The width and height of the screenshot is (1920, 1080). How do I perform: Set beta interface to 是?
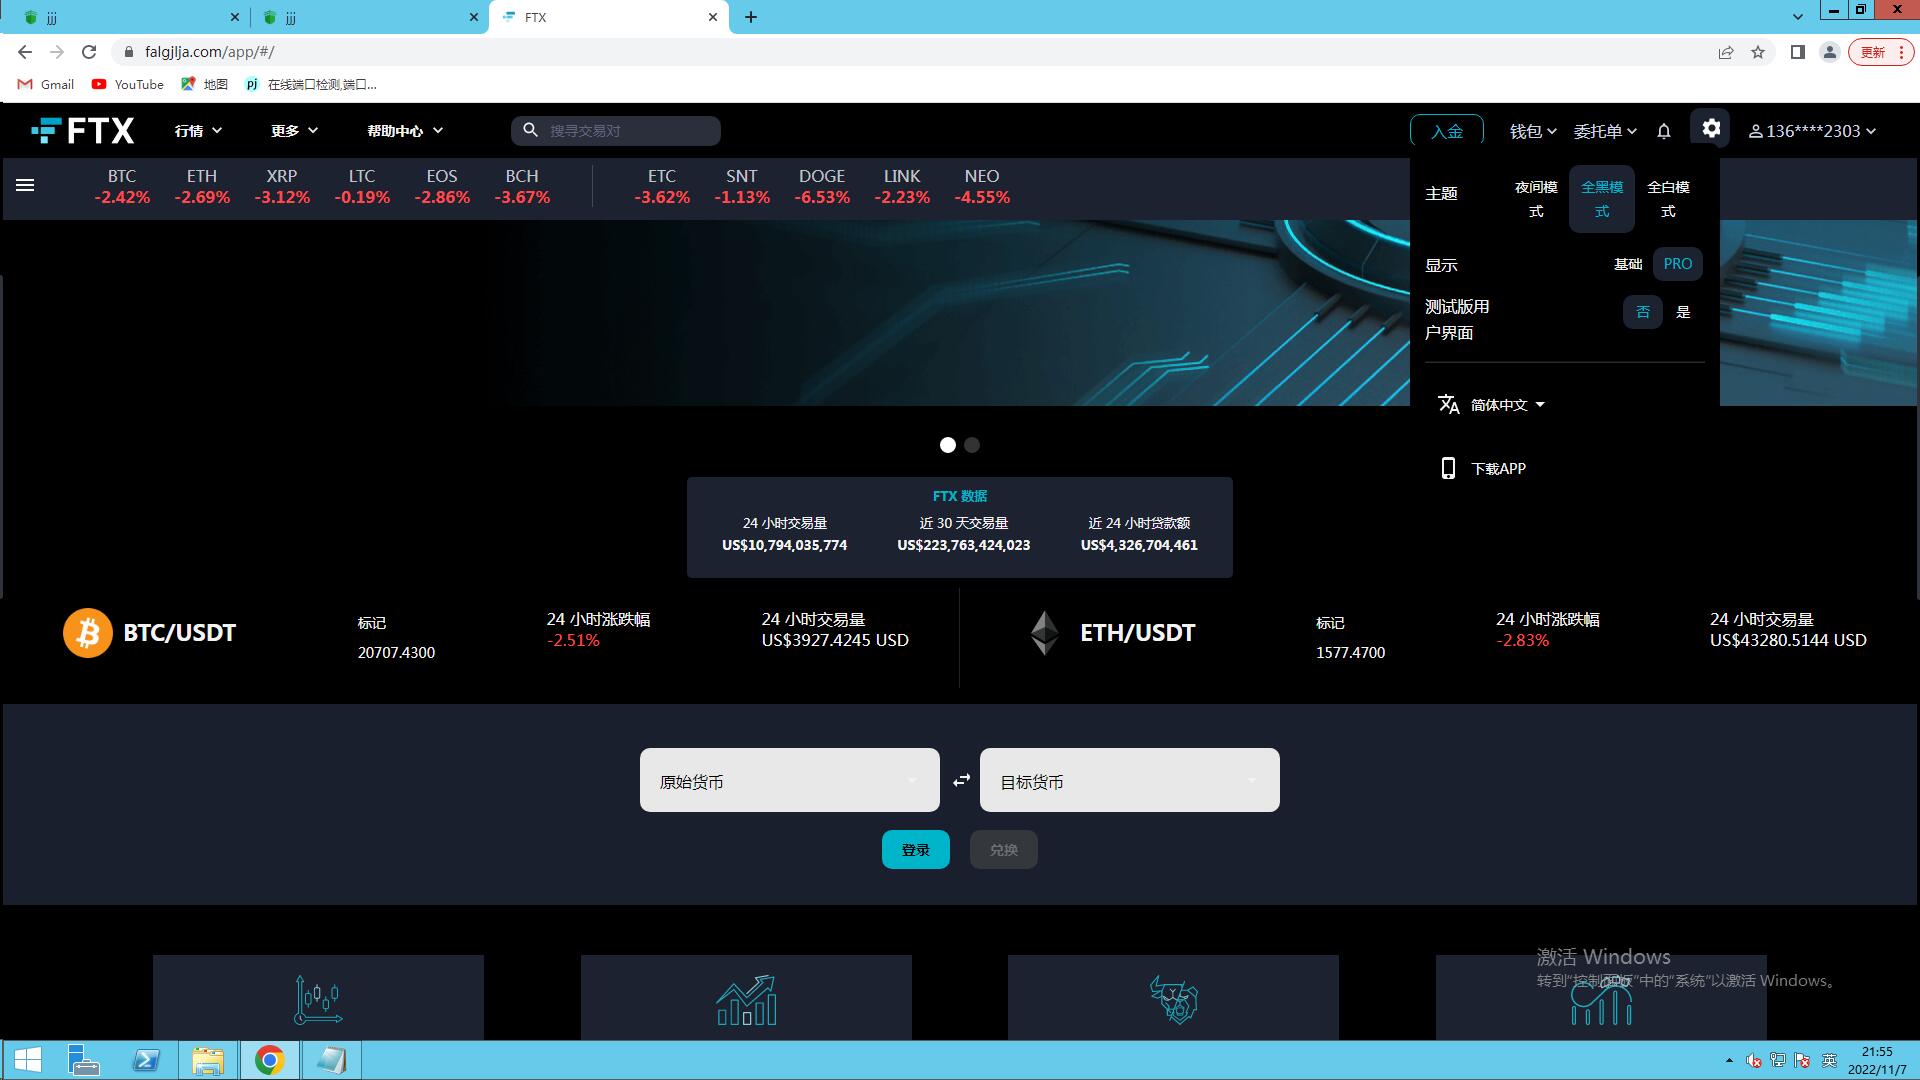[1684, 312]
